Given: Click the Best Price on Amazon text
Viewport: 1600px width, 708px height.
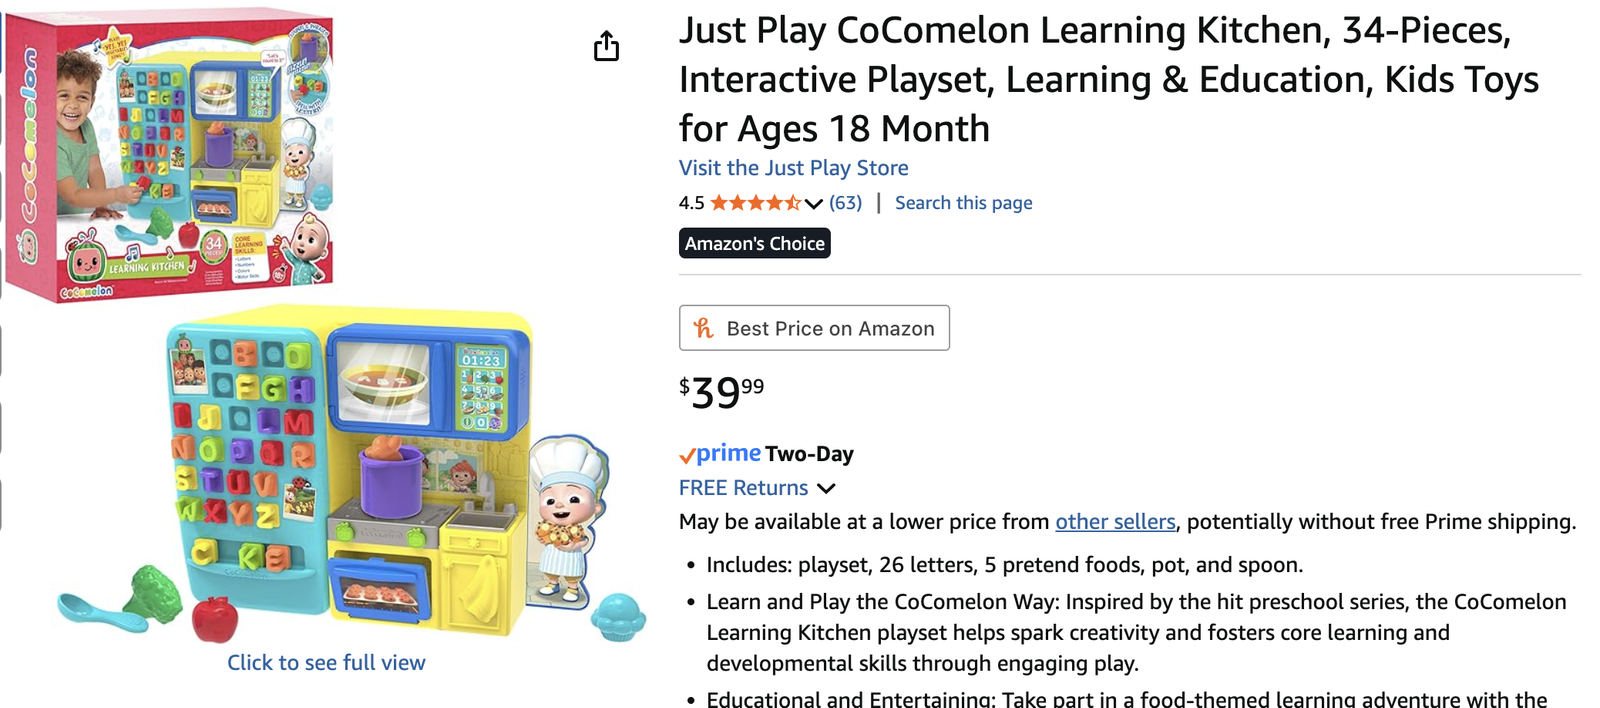Looking at the screenshot, I should 830,328.
